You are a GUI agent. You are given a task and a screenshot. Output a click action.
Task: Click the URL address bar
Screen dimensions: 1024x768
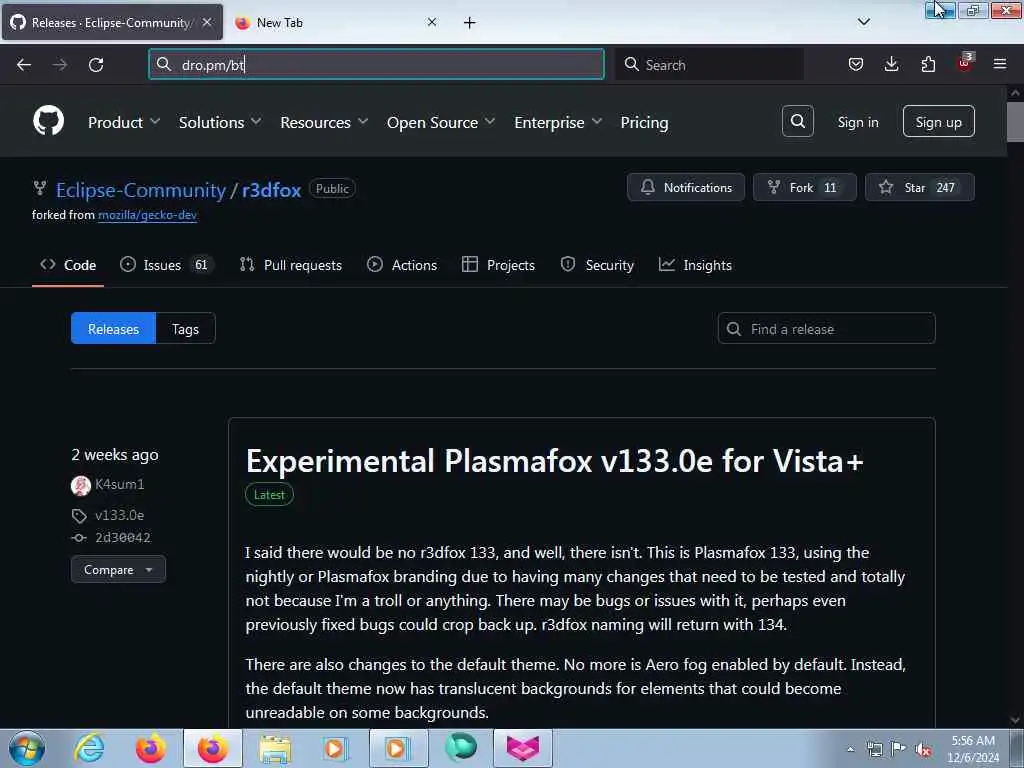tap(376, 64)
